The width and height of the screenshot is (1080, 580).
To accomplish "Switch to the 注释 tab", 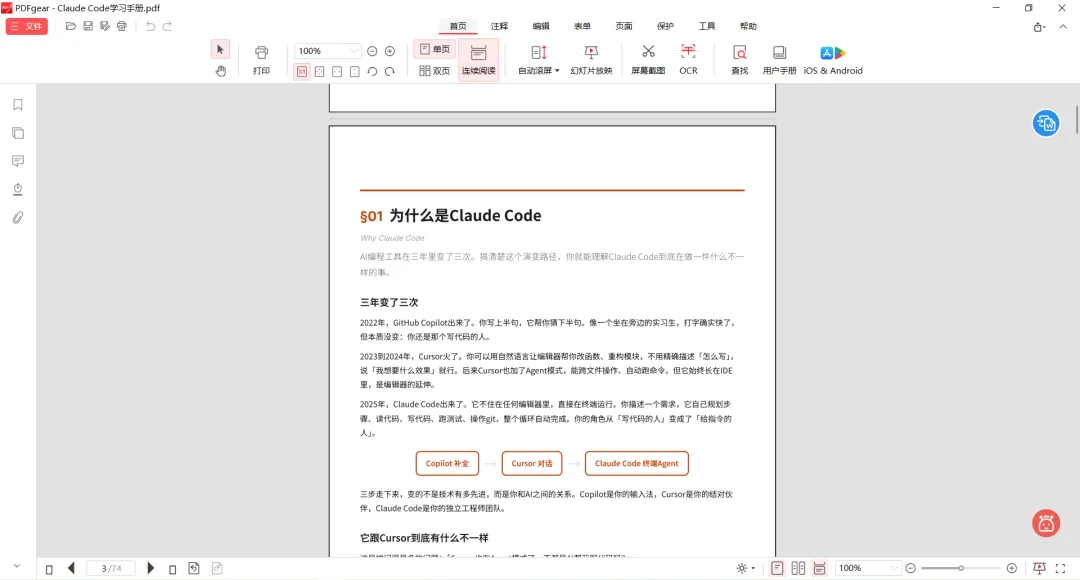I will pos(499,26).
